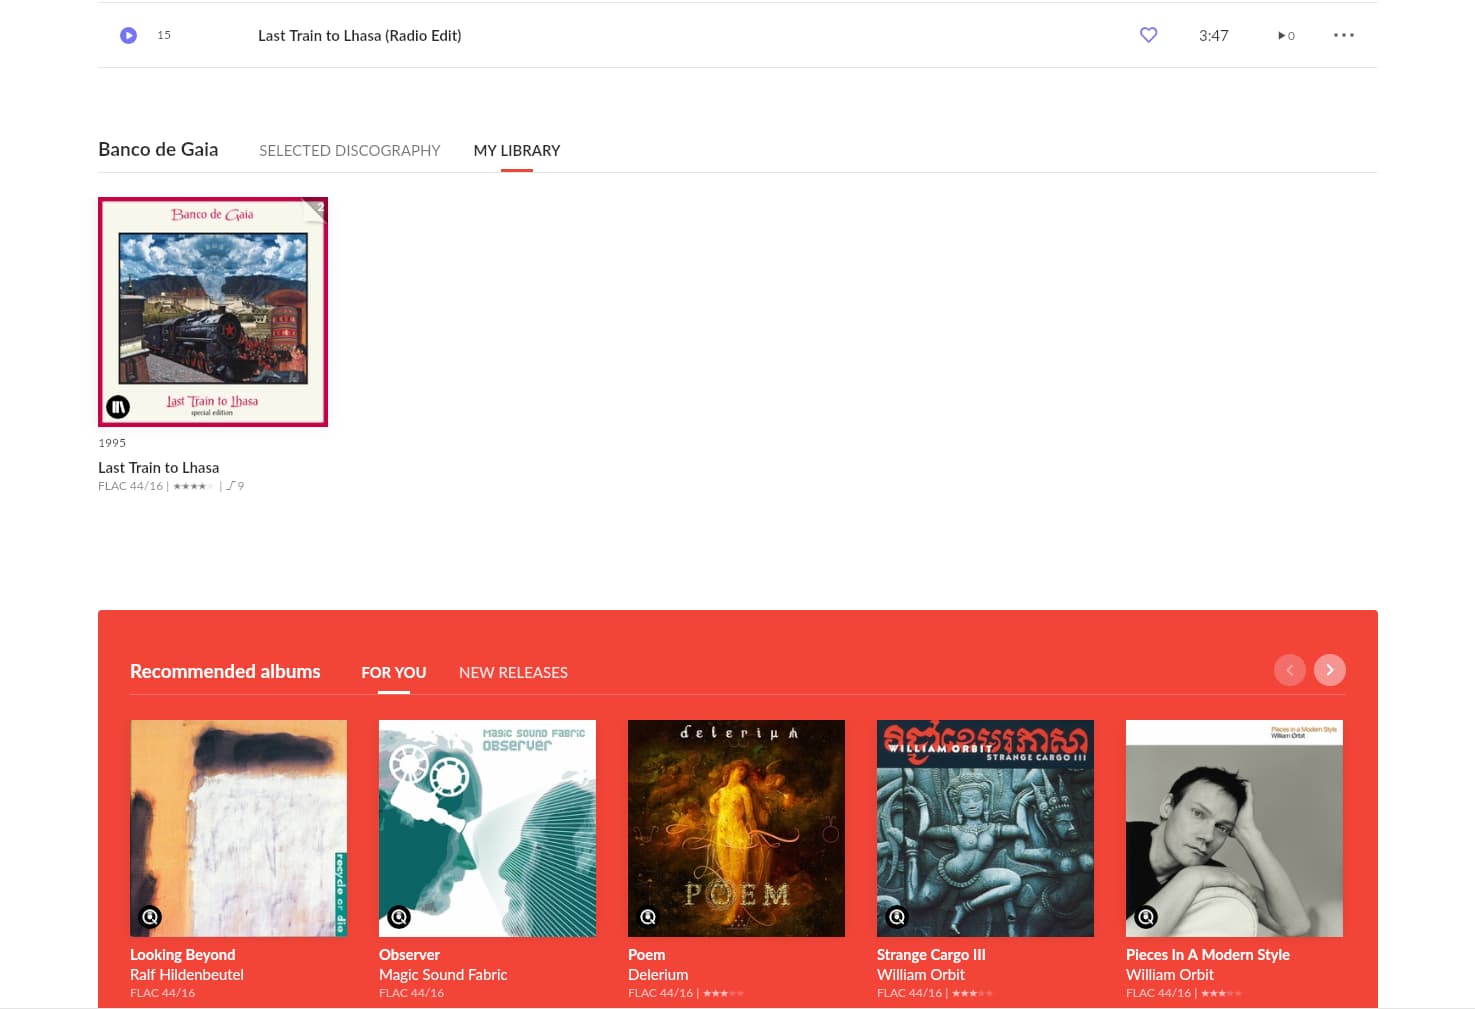Open the three-dot options menu for track 15
This screenshot has height=1009, width=1475.
click(1344, 35)
